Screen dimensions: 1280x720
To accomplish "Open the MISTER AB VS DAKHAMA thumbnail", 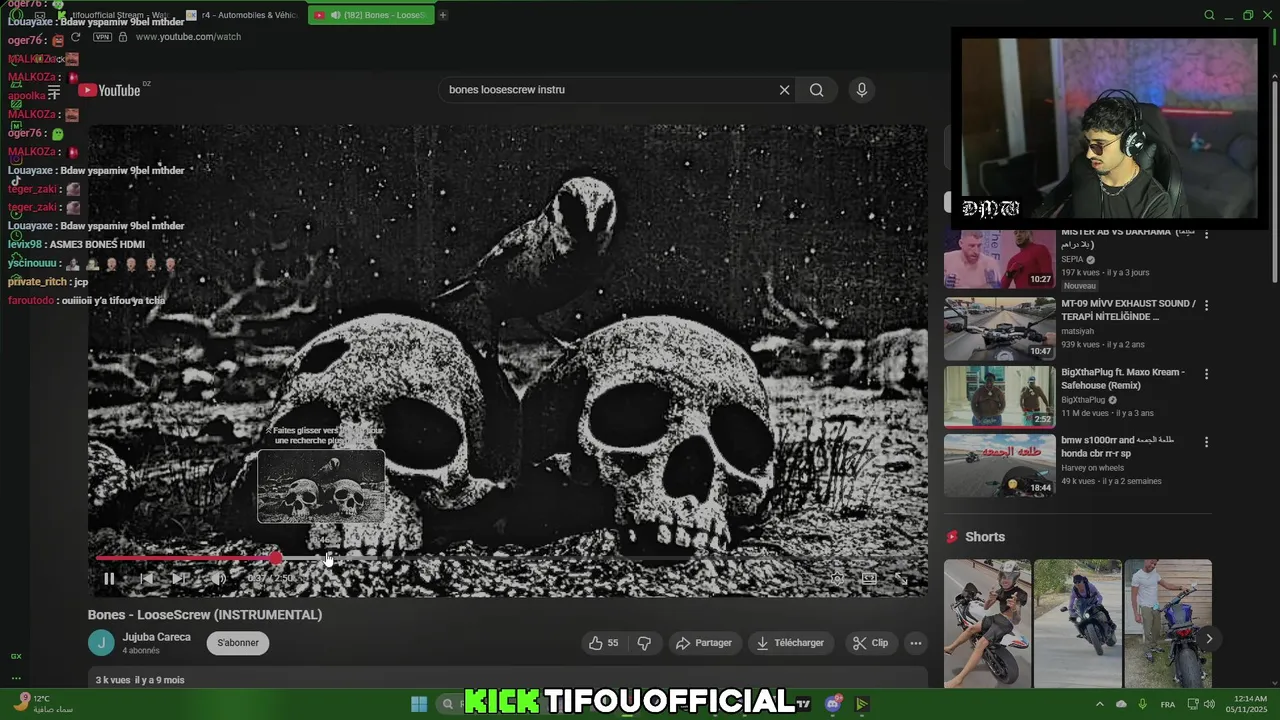I will point(999,259).
